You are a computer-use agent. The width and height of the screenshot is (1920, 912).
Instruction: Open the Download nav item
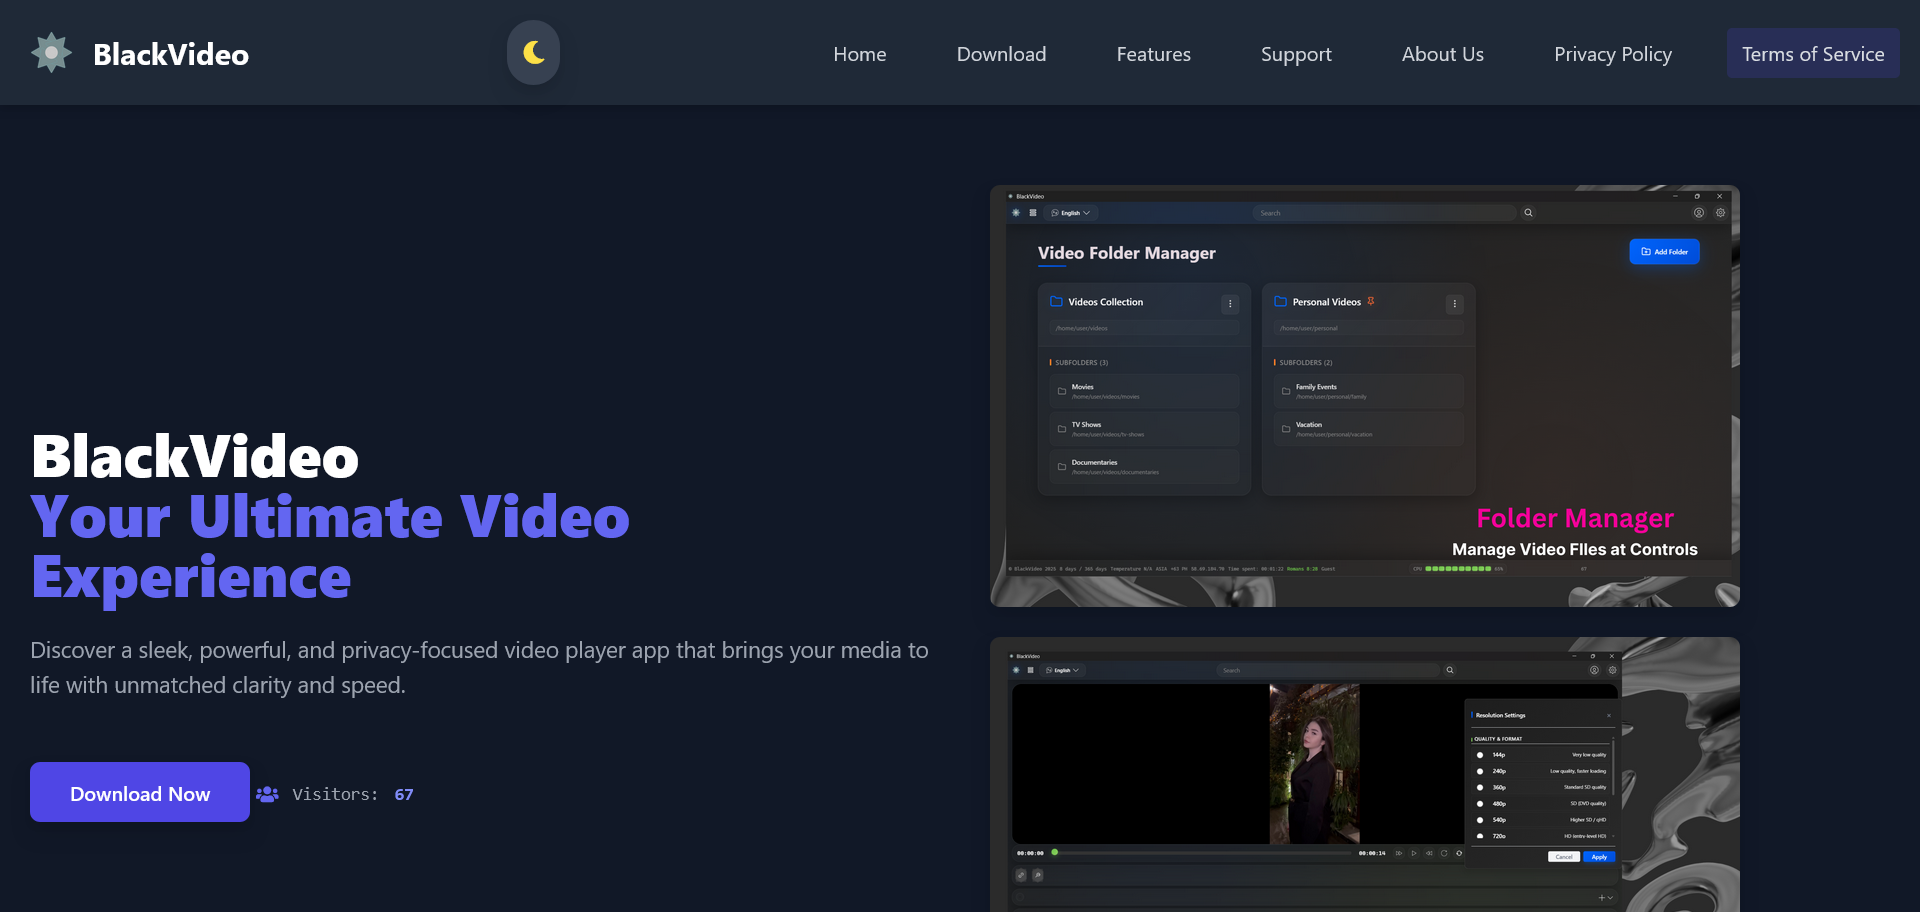pyautogui.click(x=1001, y=54)
